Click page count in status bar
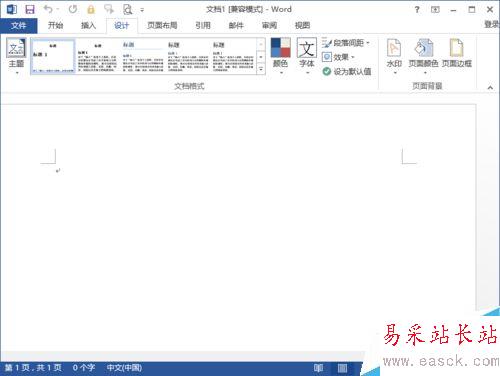Viewport: 500px width, 376px height. pyautogui.click(x=33, y=368)
